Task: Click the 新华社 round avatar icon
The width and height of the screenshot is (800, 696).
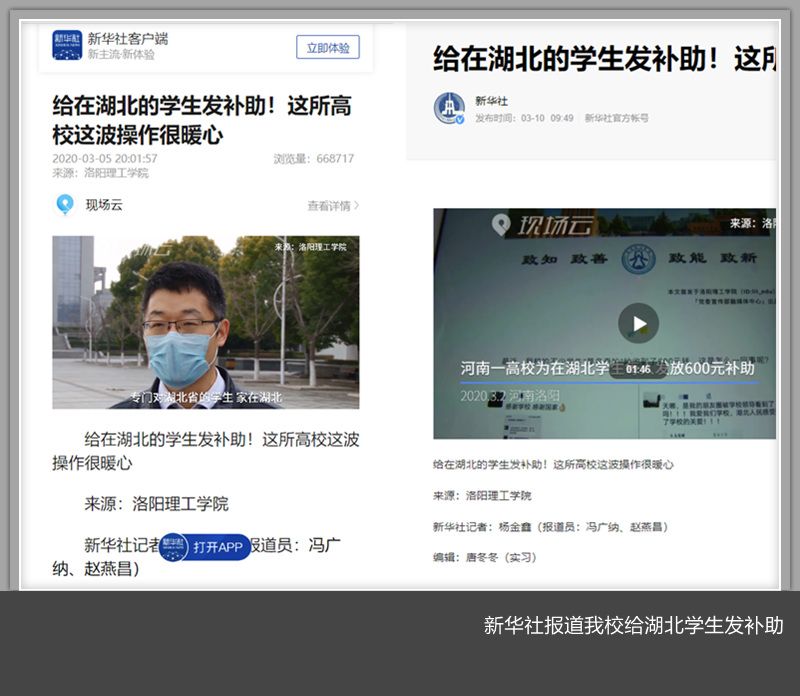Action: pyautogui.click(x=449, y=108)
